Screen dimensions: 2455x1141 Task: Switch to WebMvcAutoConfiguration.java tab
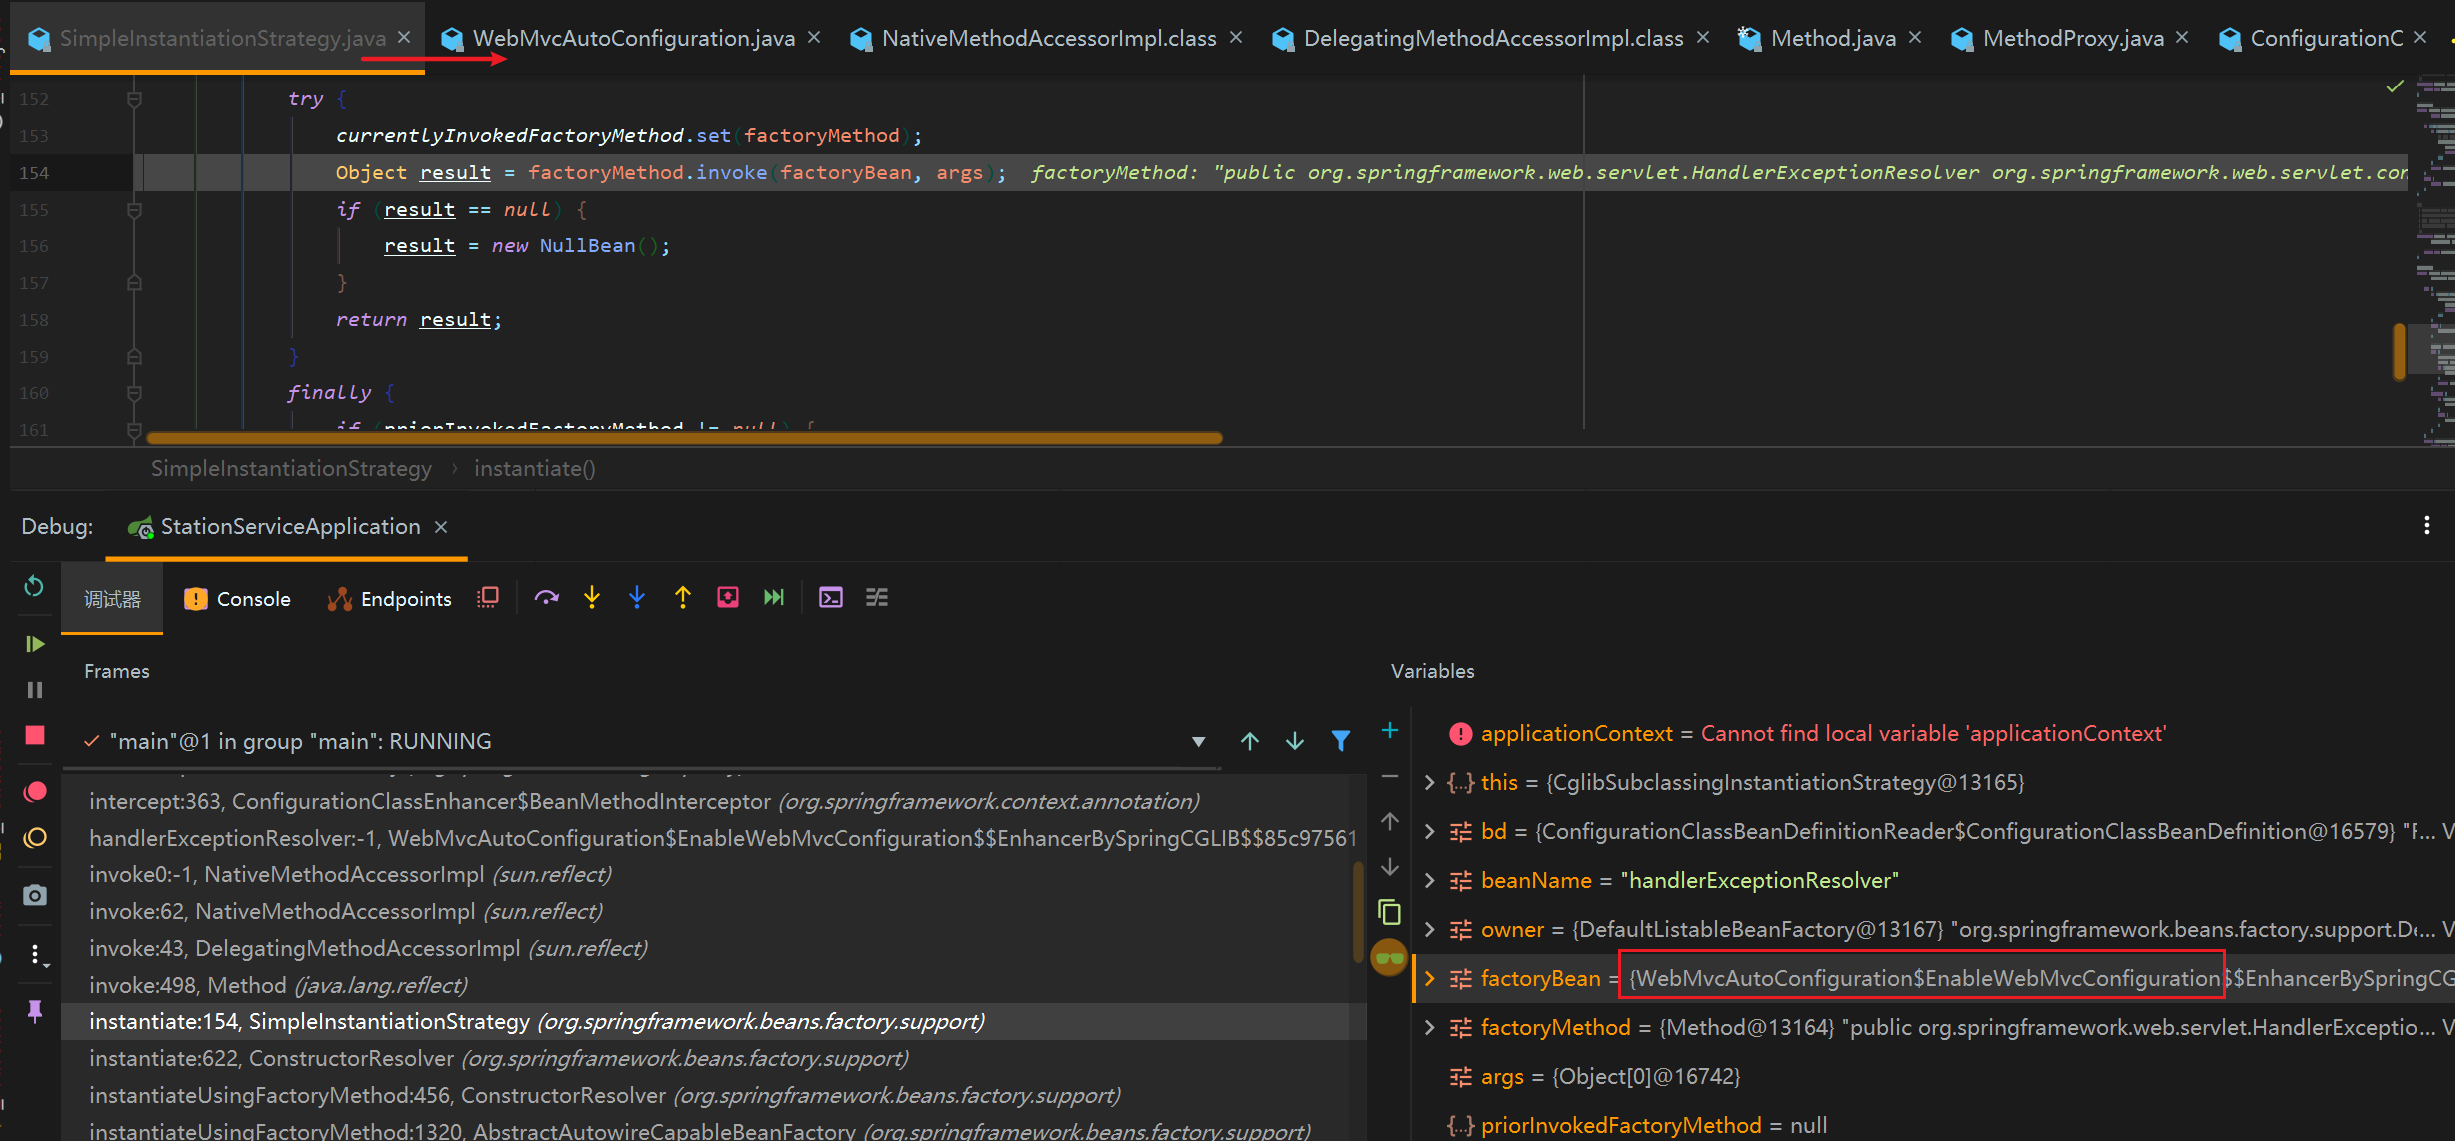click(x=633, y=38)
